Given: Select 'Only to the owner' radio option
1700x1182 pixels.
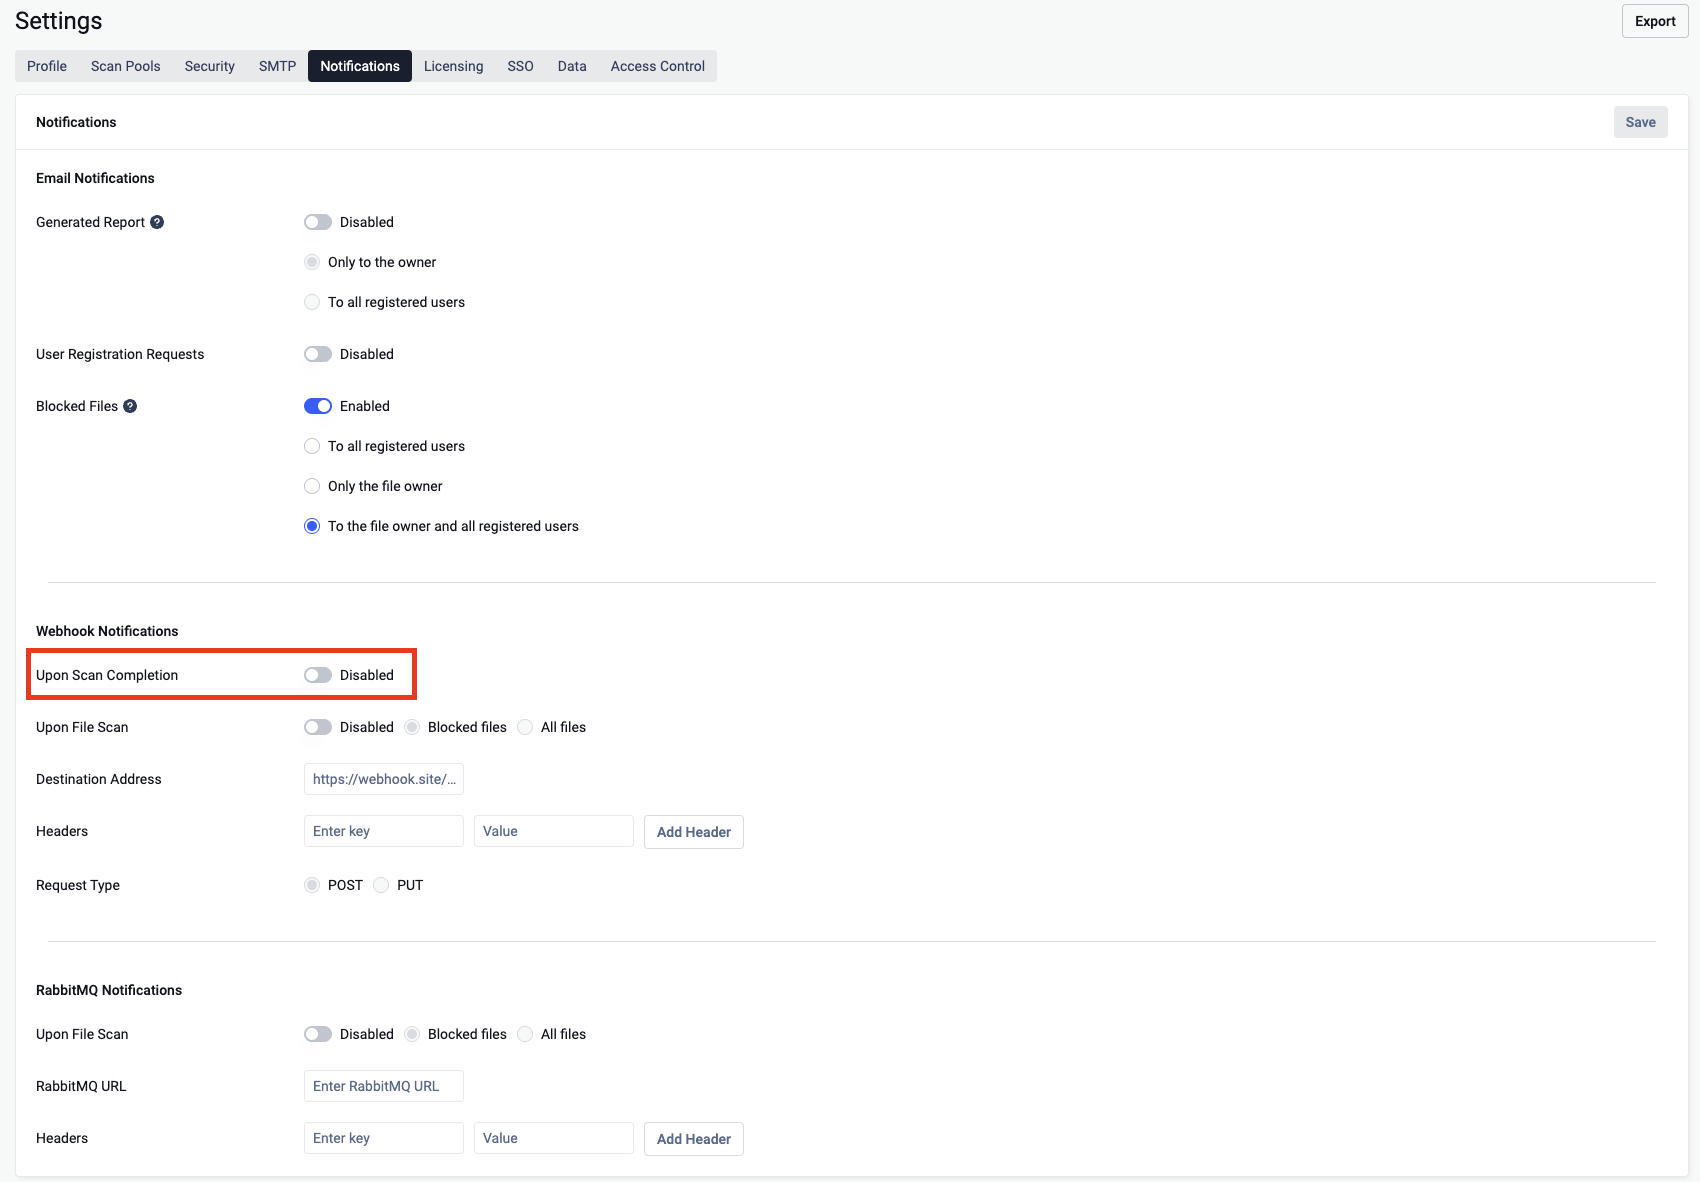Looking at the screenshot, I should coord(312,262).
